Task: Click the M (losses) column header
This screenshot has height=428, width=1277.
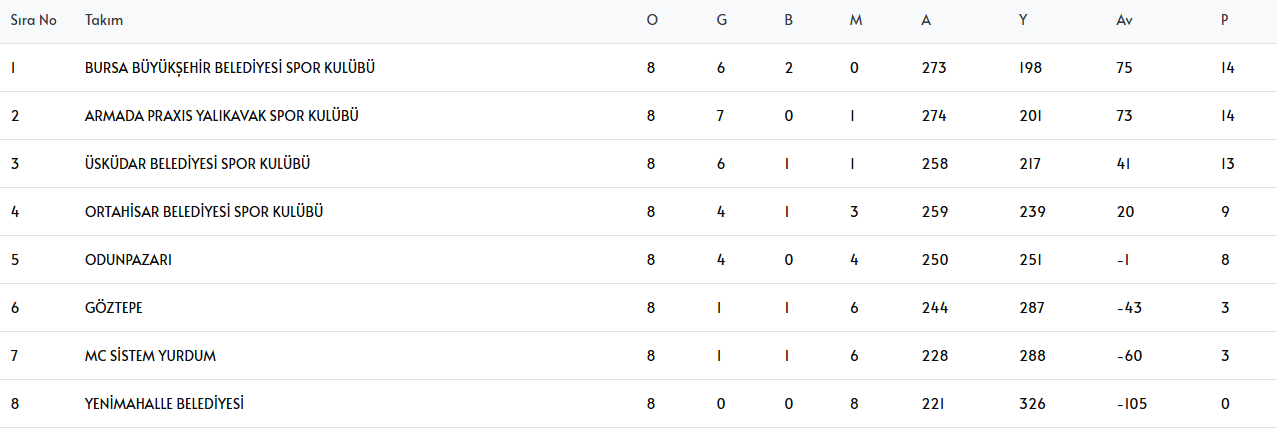Action: tap(856, 21)
